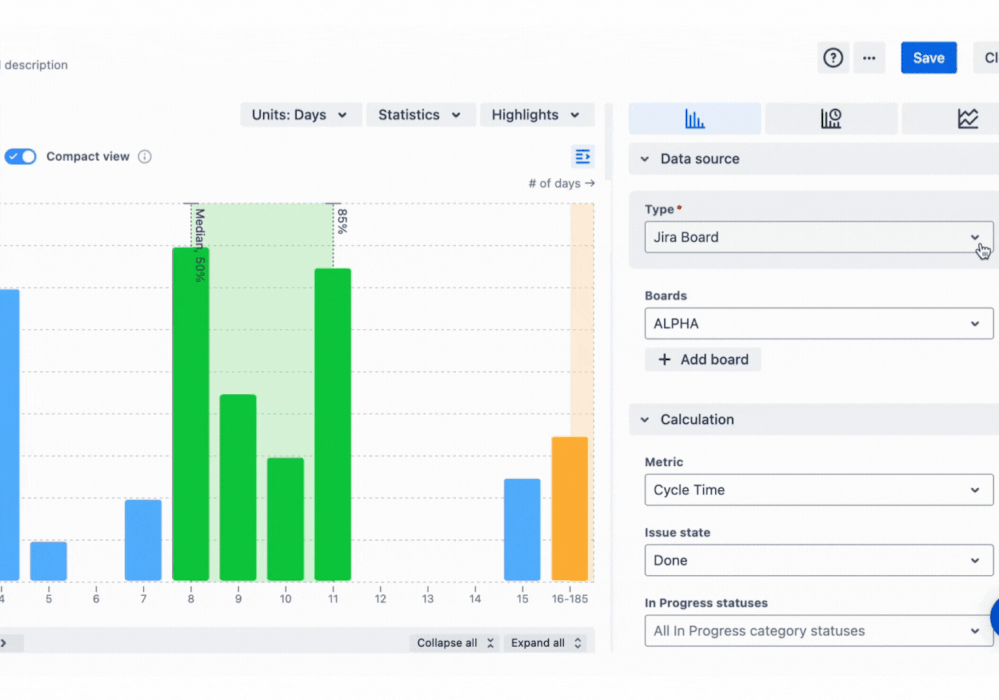Open the help question mark icon
Image resolution: width=999 pixels, height=700 pixels.
pos(833,58)
